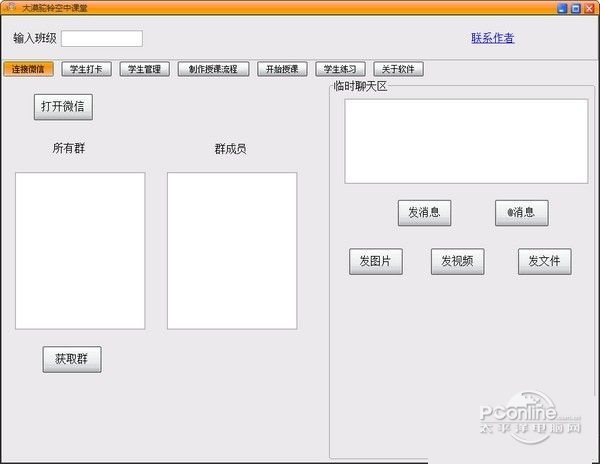Open the 学生练习 tab
Viewport: 600px width, 464px height.
click(x=340, y=69)
